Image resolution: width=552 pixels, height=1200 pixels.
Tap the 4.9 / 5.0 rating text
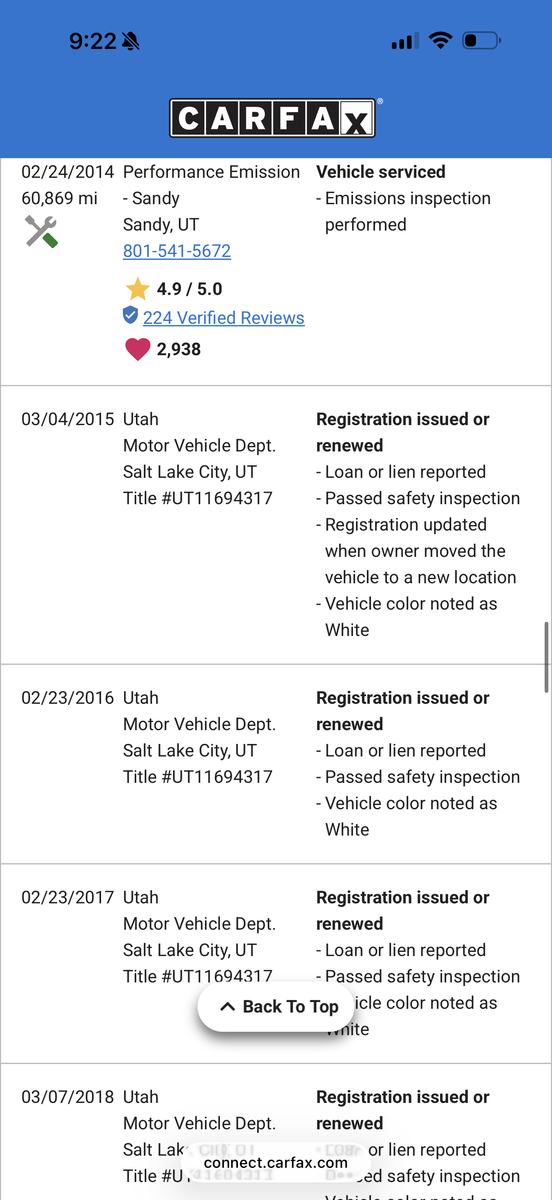[189, 289]
